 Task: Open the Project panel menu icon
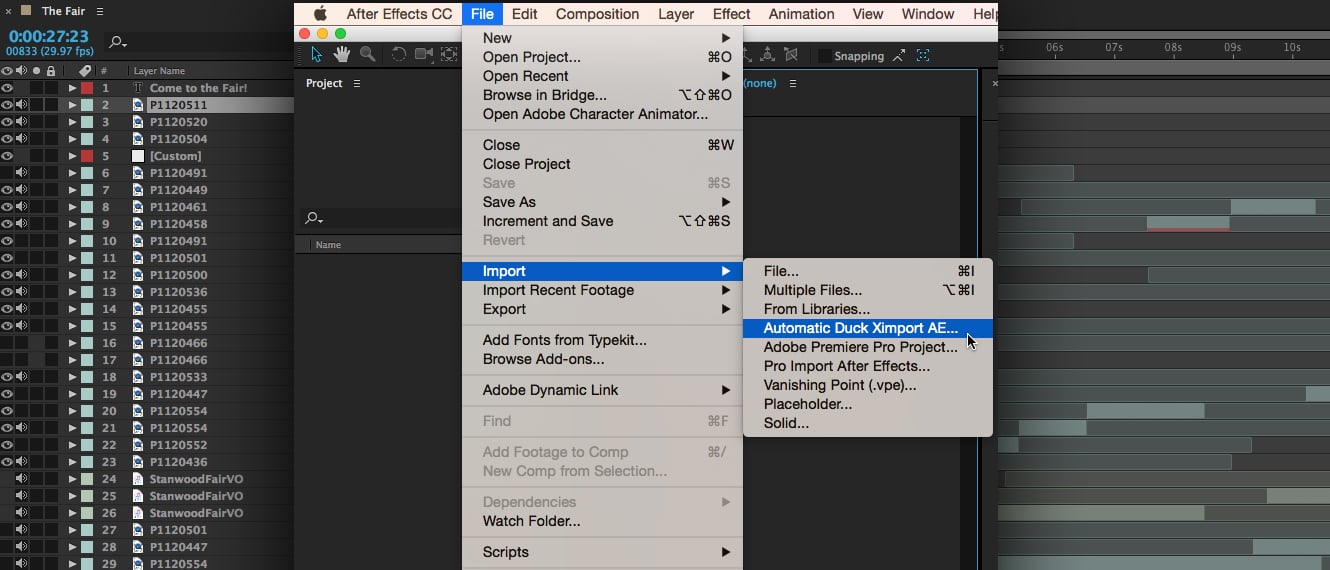(x=357, y=83)
